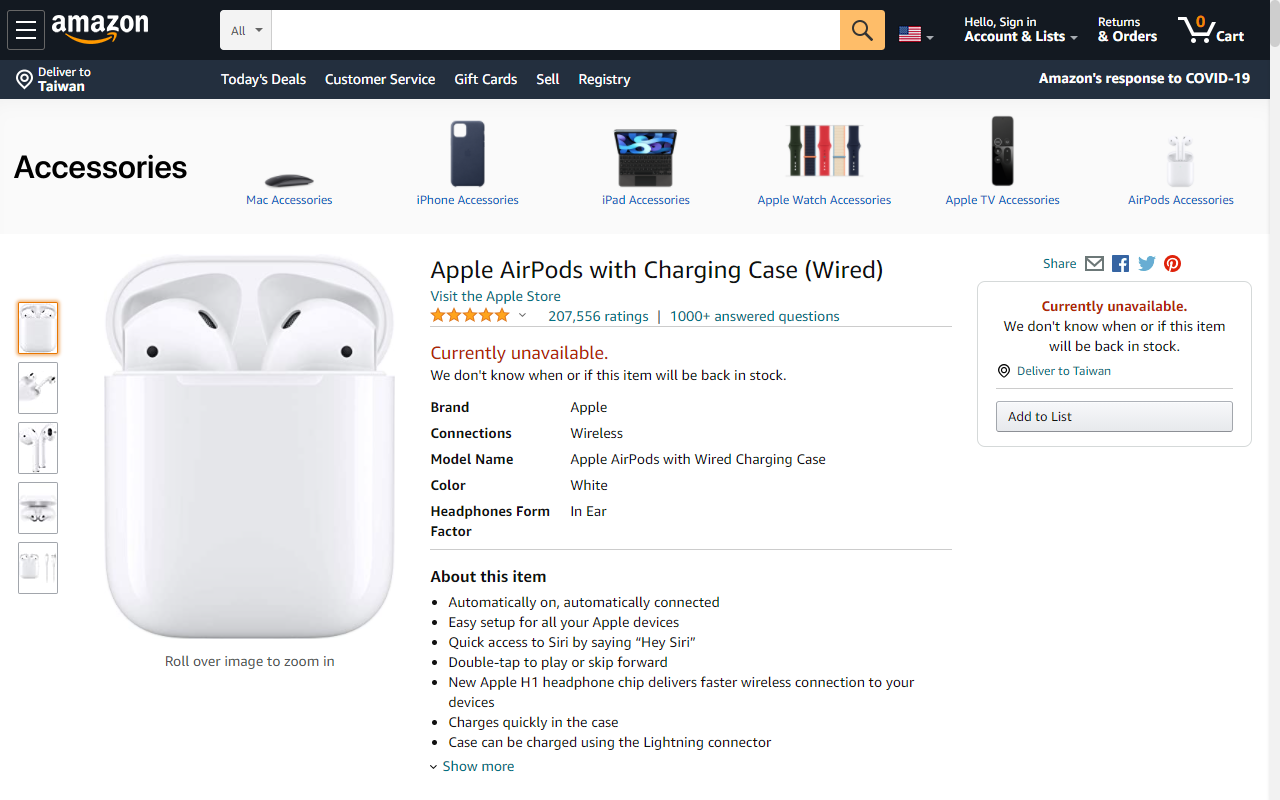Share the AirPods on Facebook
Viewport: 1280px width, 800px height.
tap(1120, 263)
